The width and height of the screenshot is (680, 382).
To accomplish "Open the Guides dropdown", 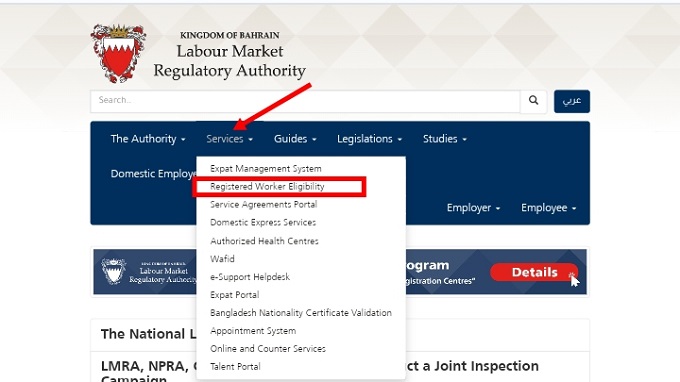I will 295,139.
